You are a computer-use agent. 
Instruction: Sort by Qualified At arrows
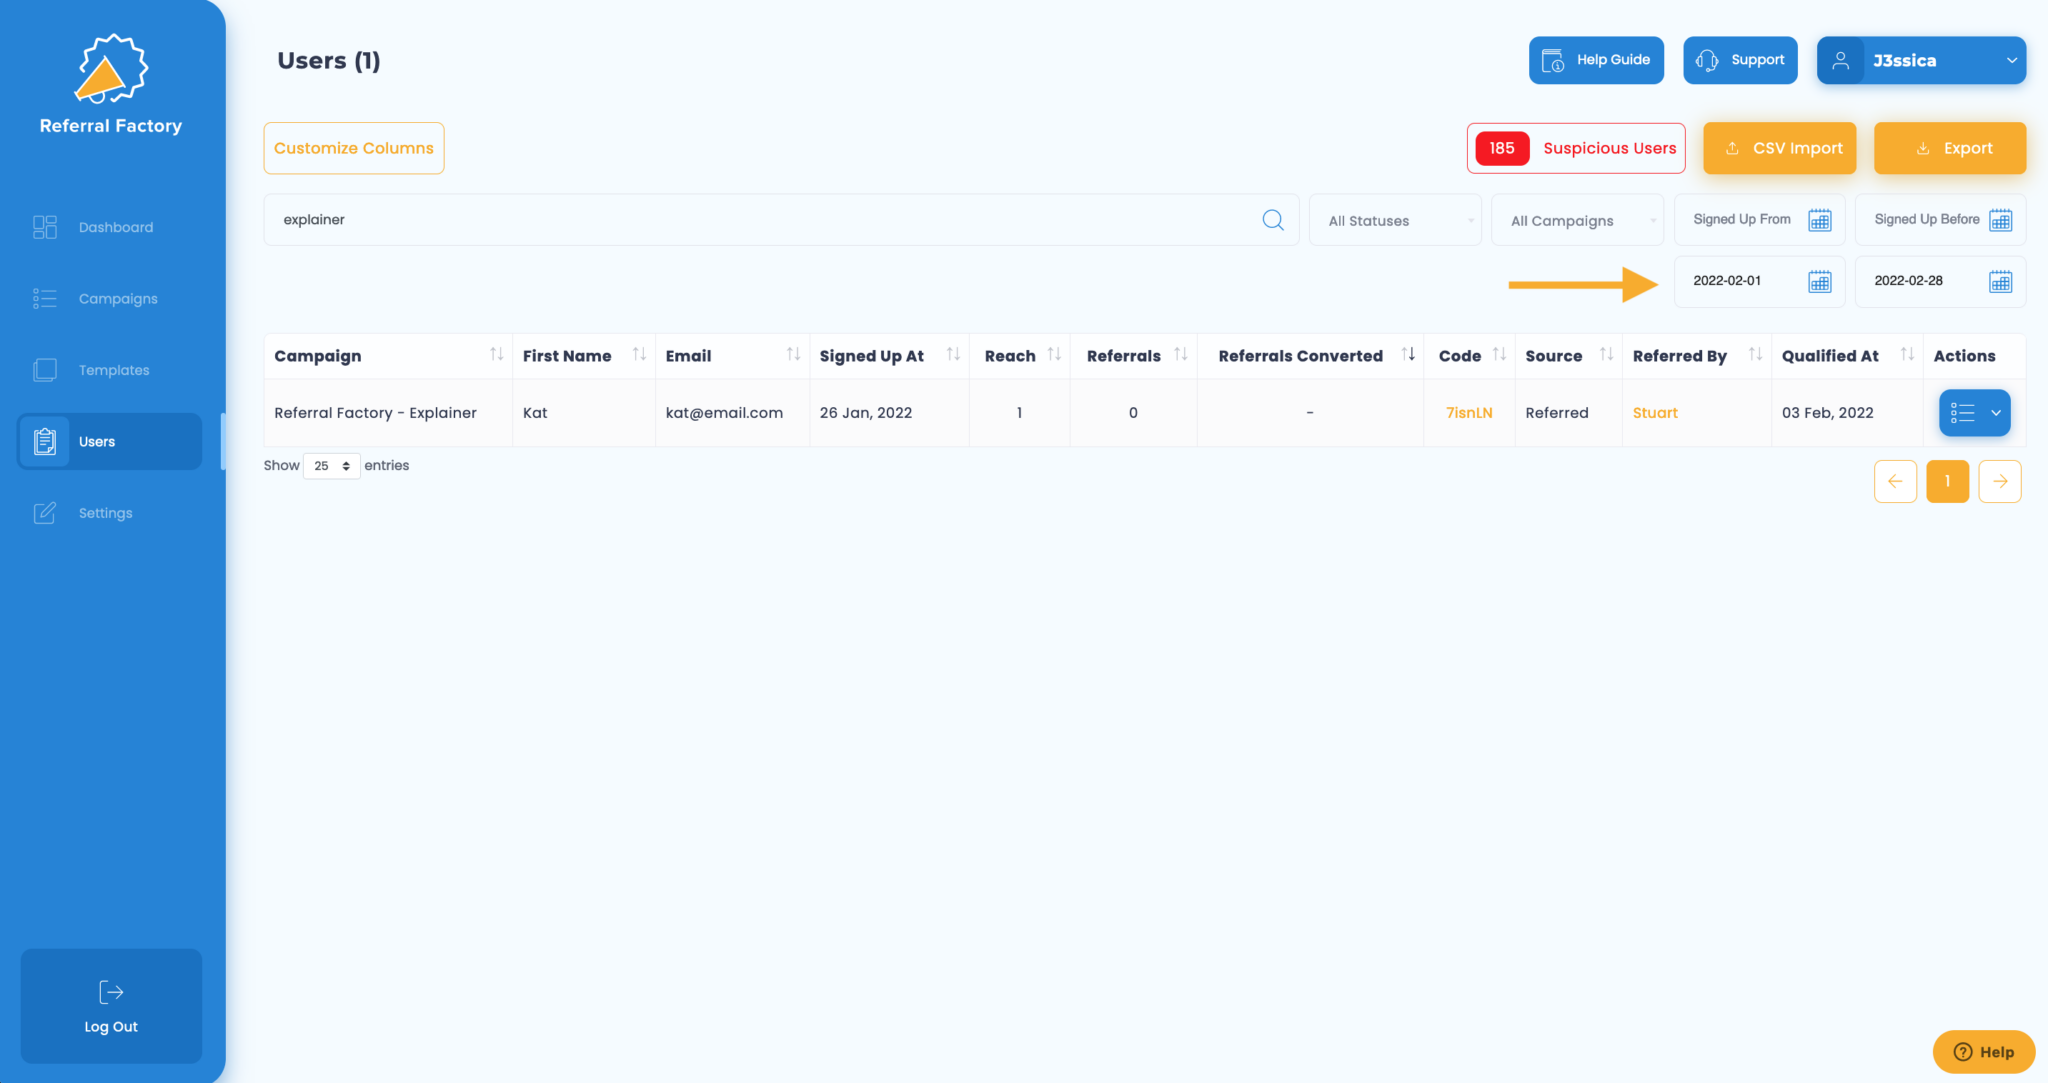pos(1907,354)
